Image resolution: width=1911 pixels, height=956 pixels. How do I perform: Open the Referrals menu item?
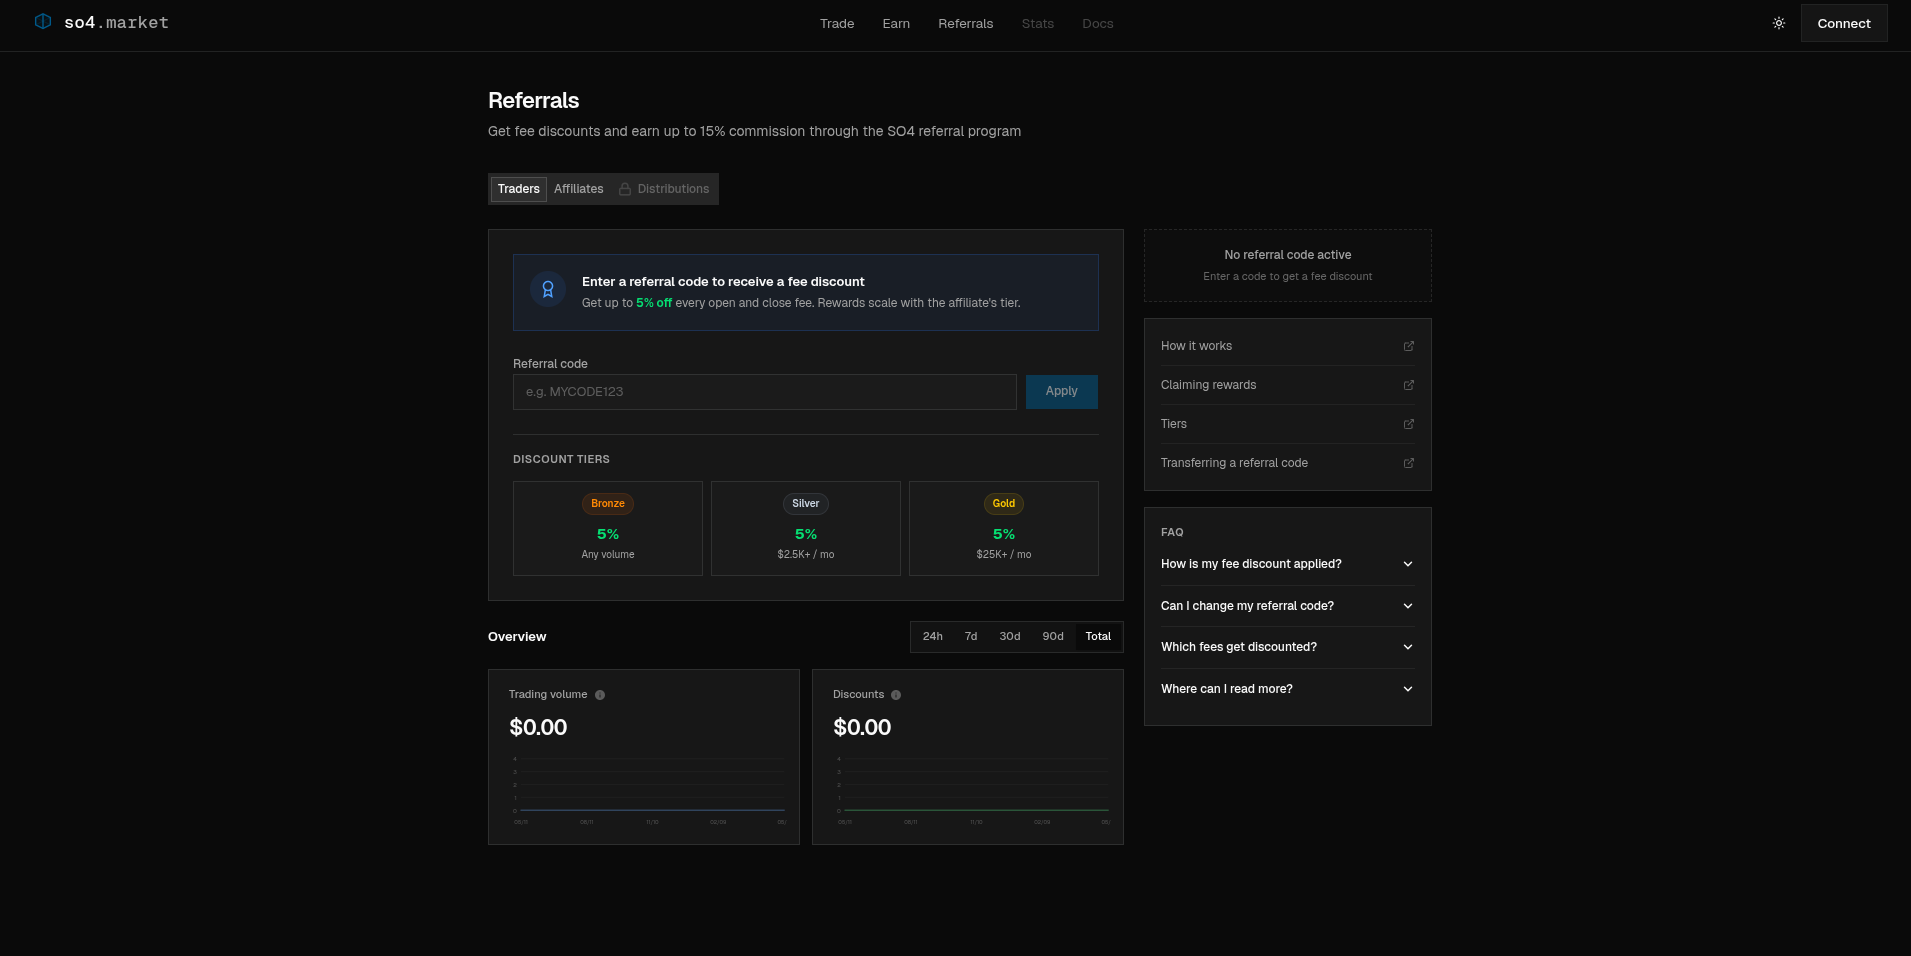pyautogui.click(x=965, y=24)
